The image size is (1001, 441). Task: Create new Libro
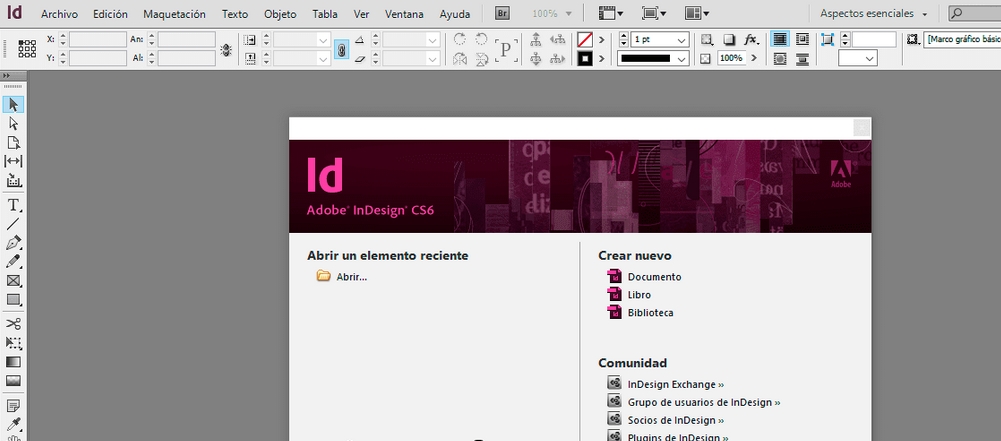click(639, 295)
